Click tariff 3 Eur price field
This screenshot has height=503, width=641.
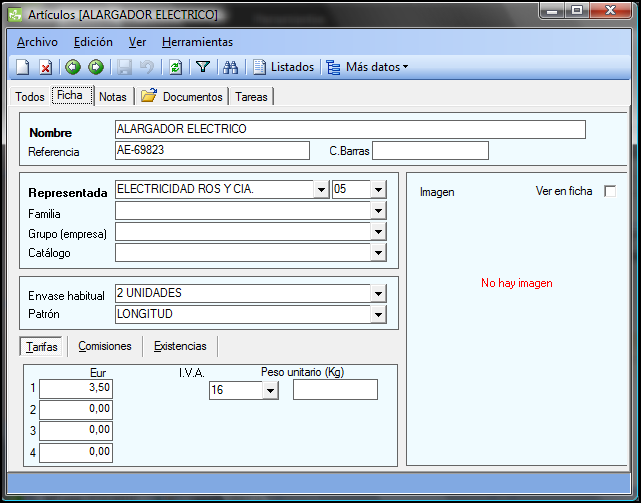click(76, 431)
